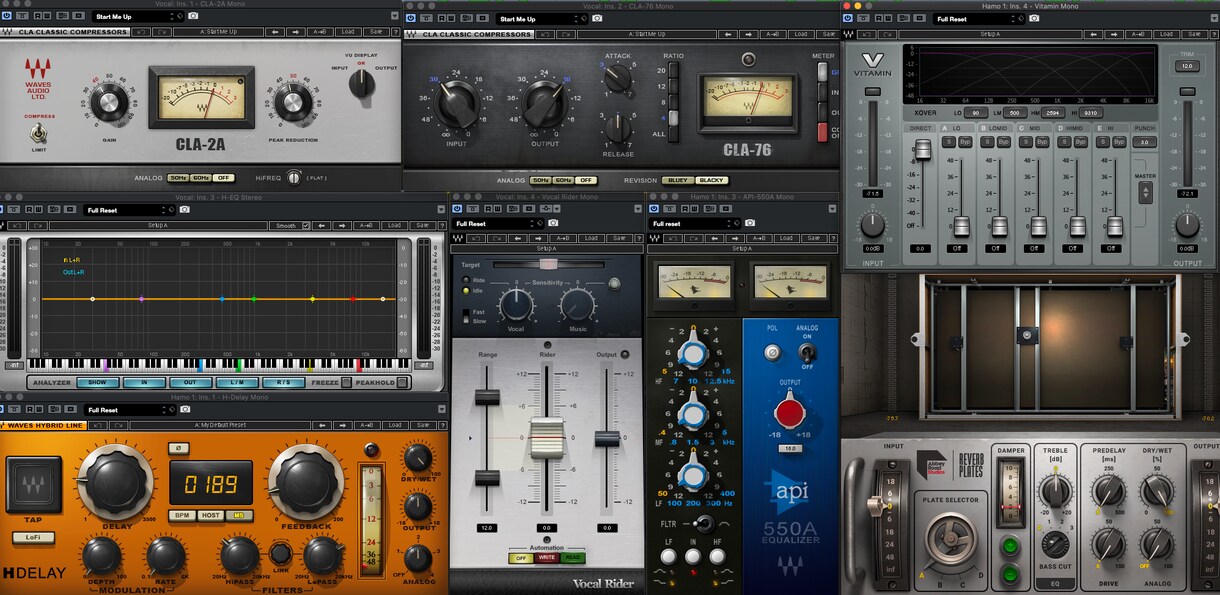Open Vocal Rider 'Full Reset' preset dropdown
1220x595 pixels.
pyautogui.click(x=498, y=223)
